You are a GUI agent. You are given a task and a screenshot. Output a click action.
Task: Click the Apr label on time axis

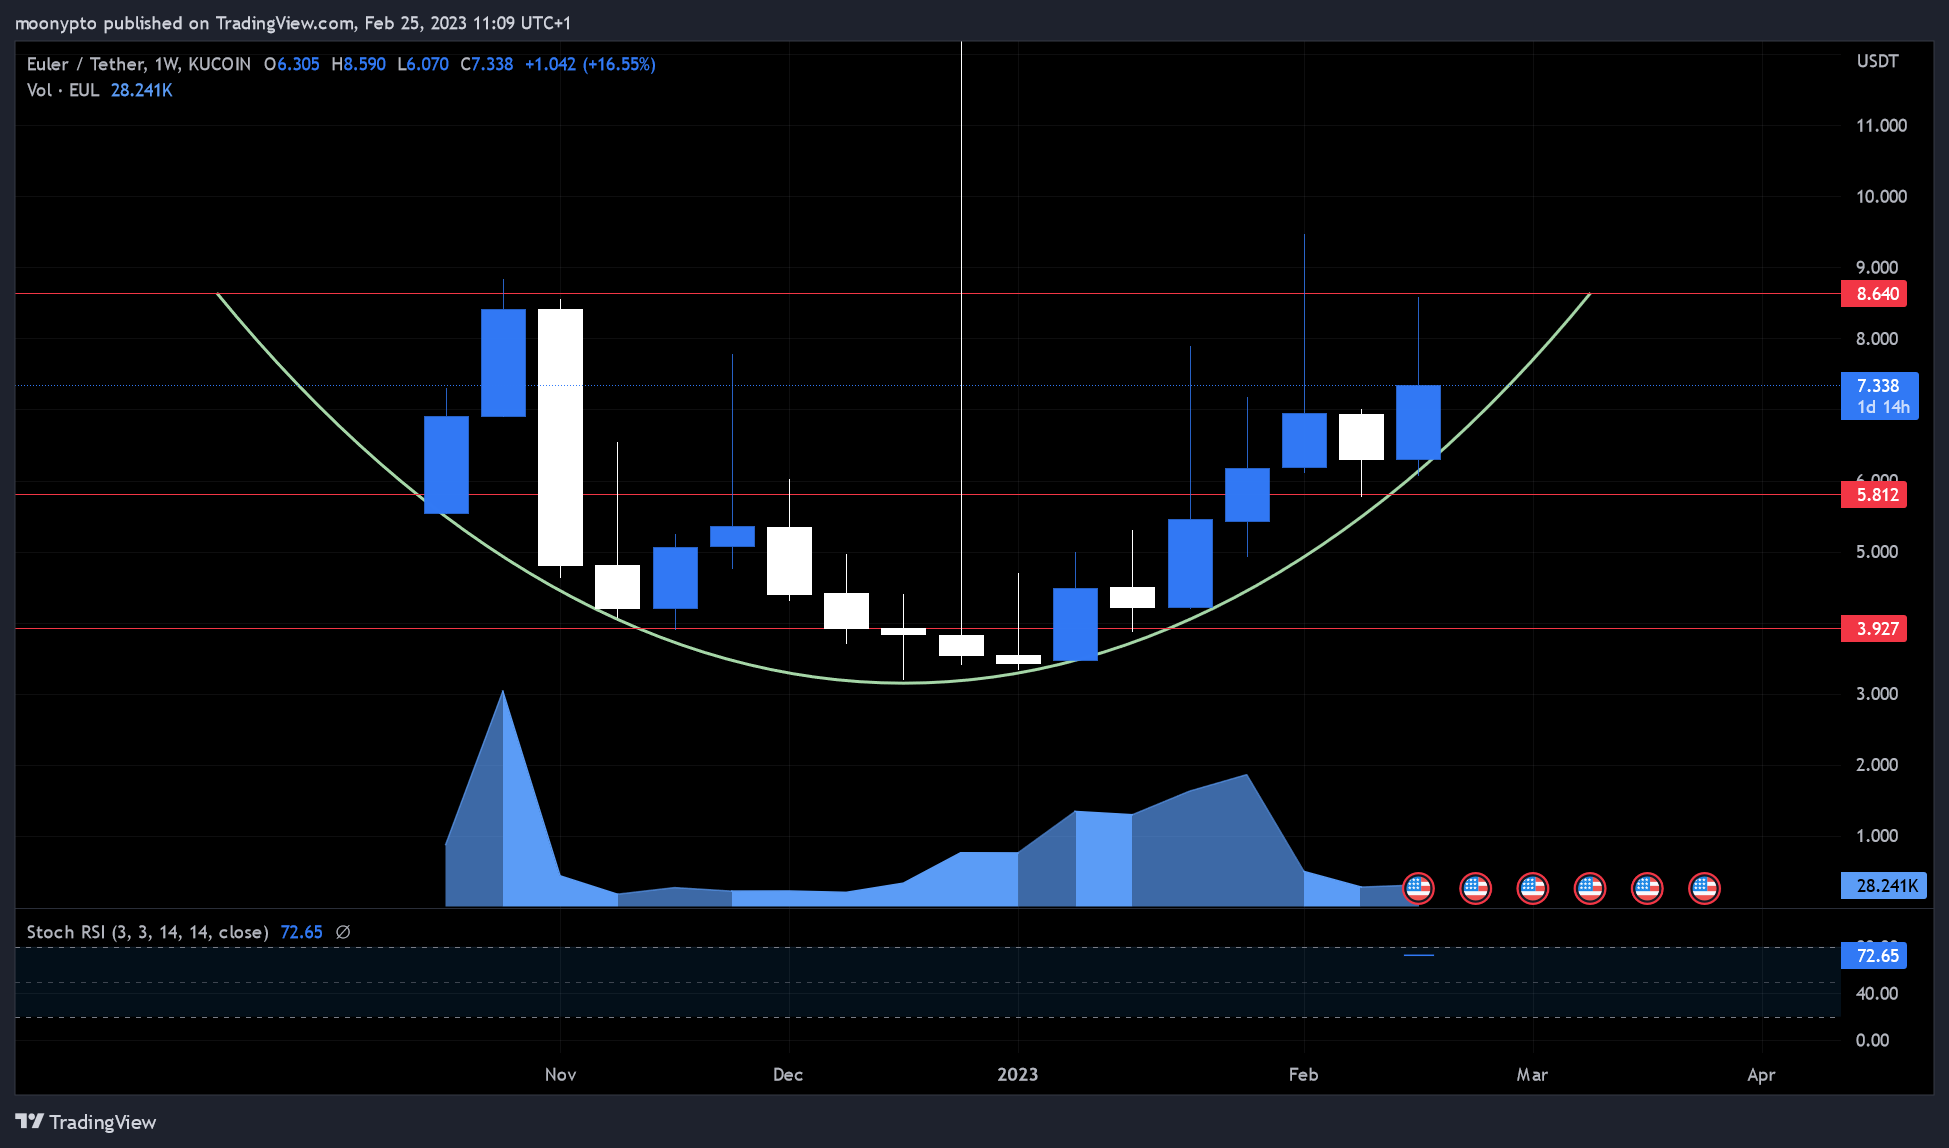tap(1761, 1075)
